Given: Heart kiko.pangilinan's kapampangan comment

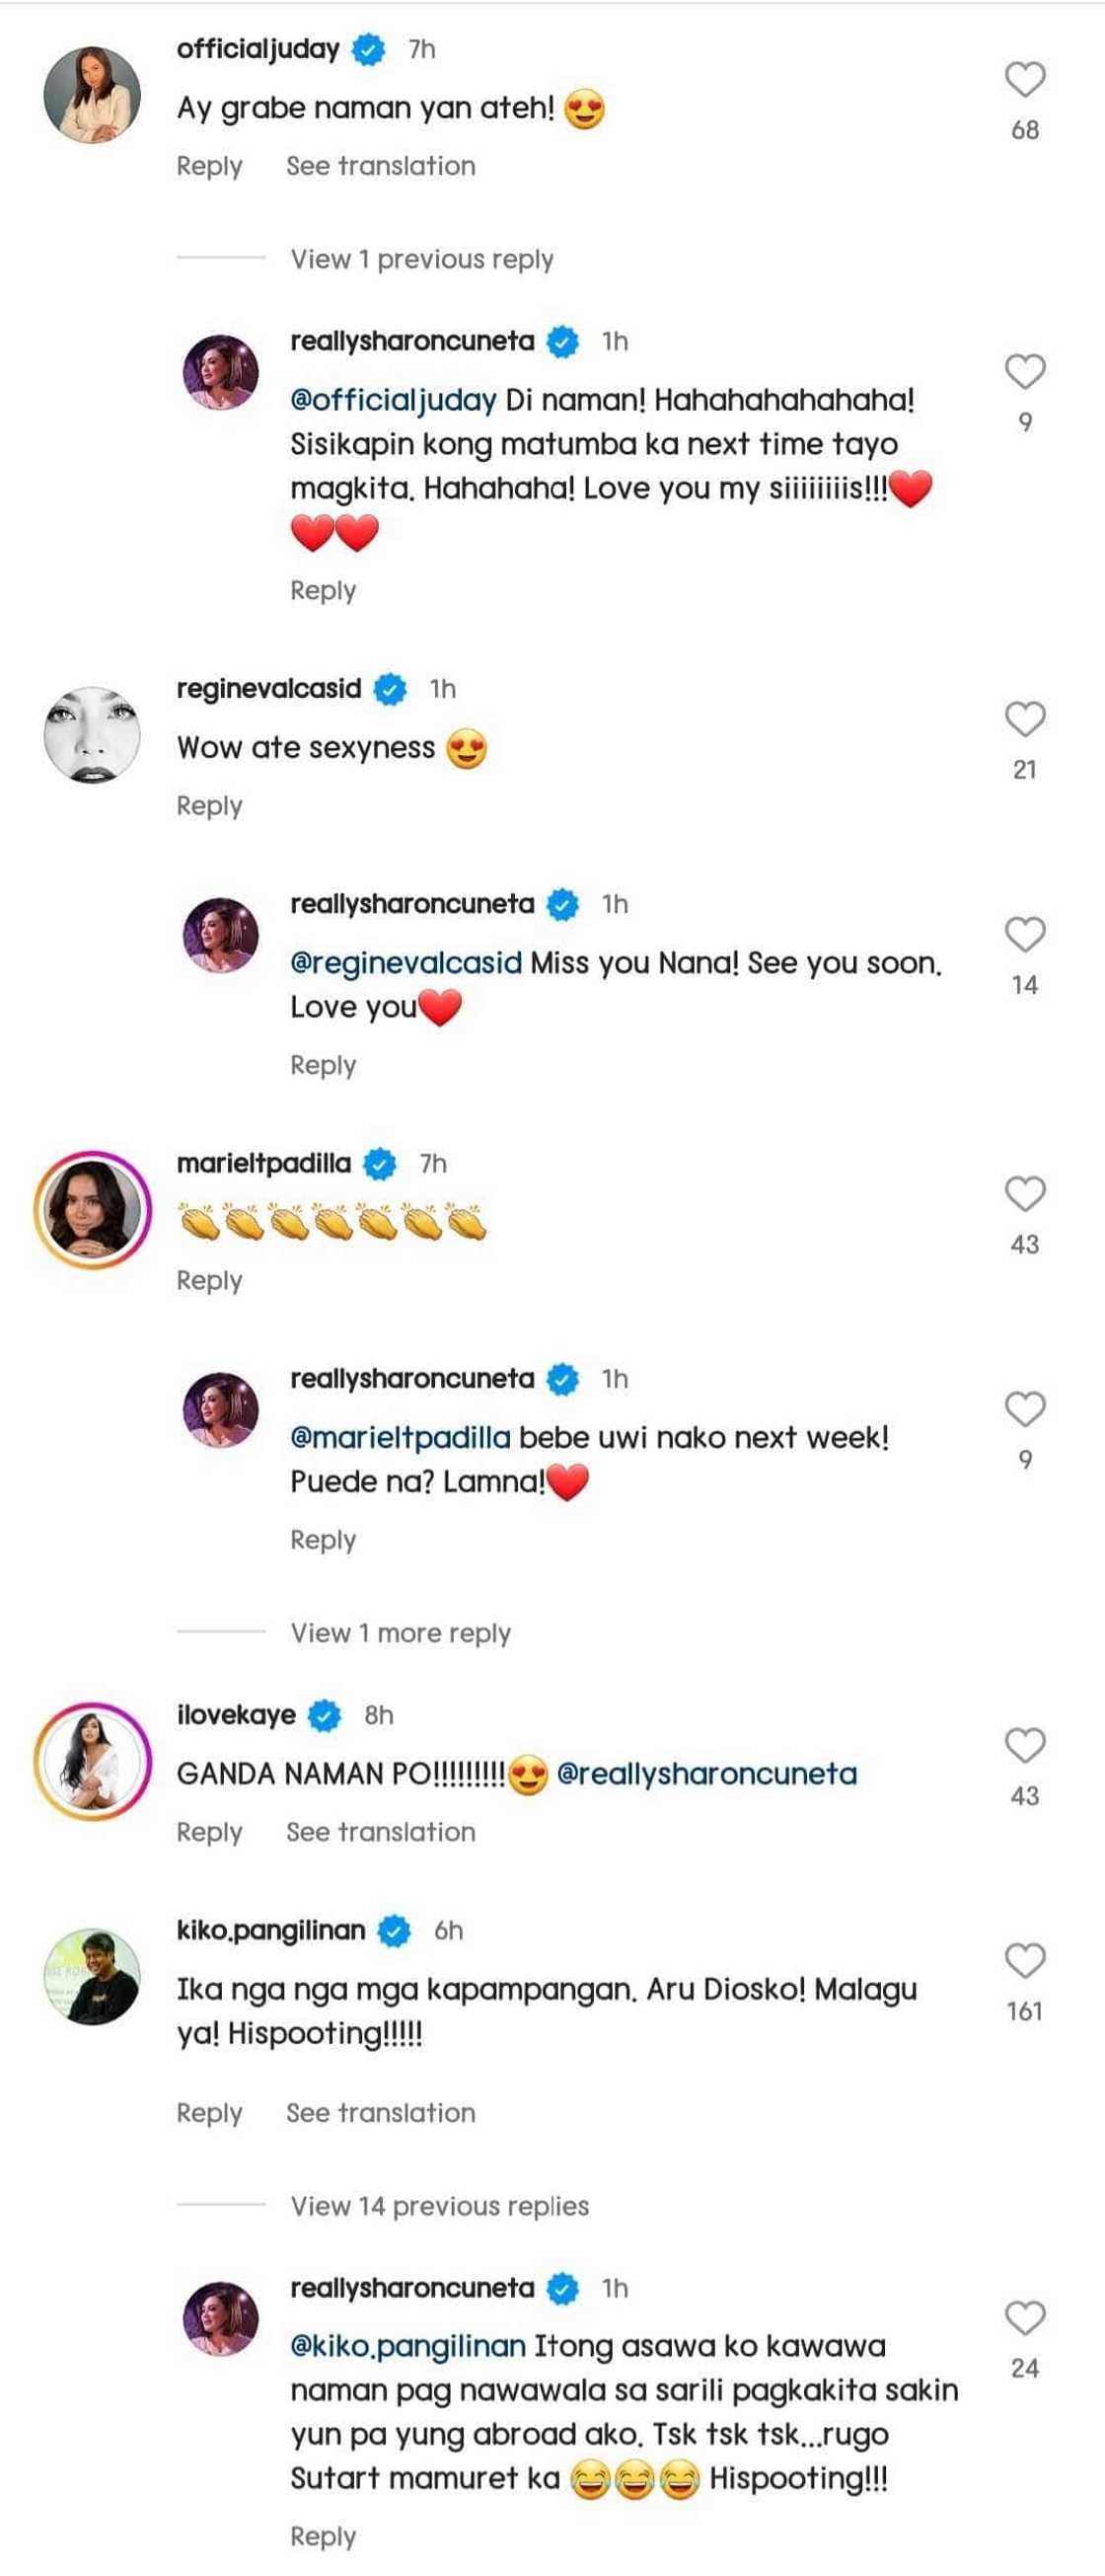Looking at the screenshot, I should tap(1024, 1961).
